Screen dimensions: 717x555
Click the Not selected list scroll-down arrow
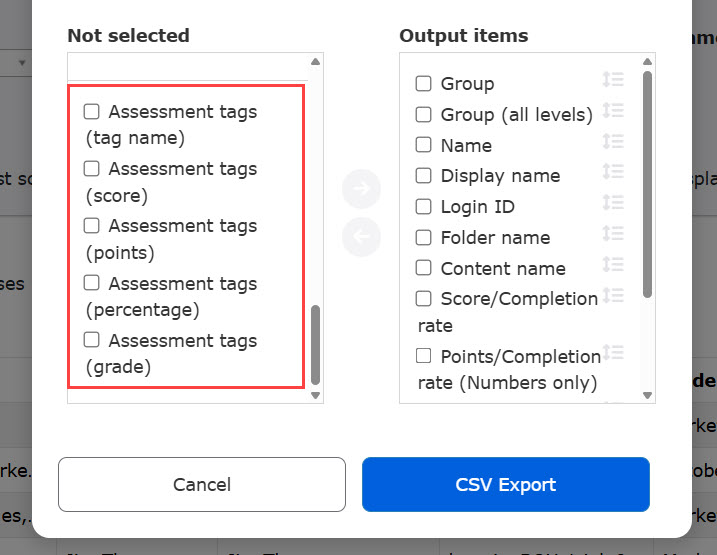pyautogui.click(x=316, y=395)
